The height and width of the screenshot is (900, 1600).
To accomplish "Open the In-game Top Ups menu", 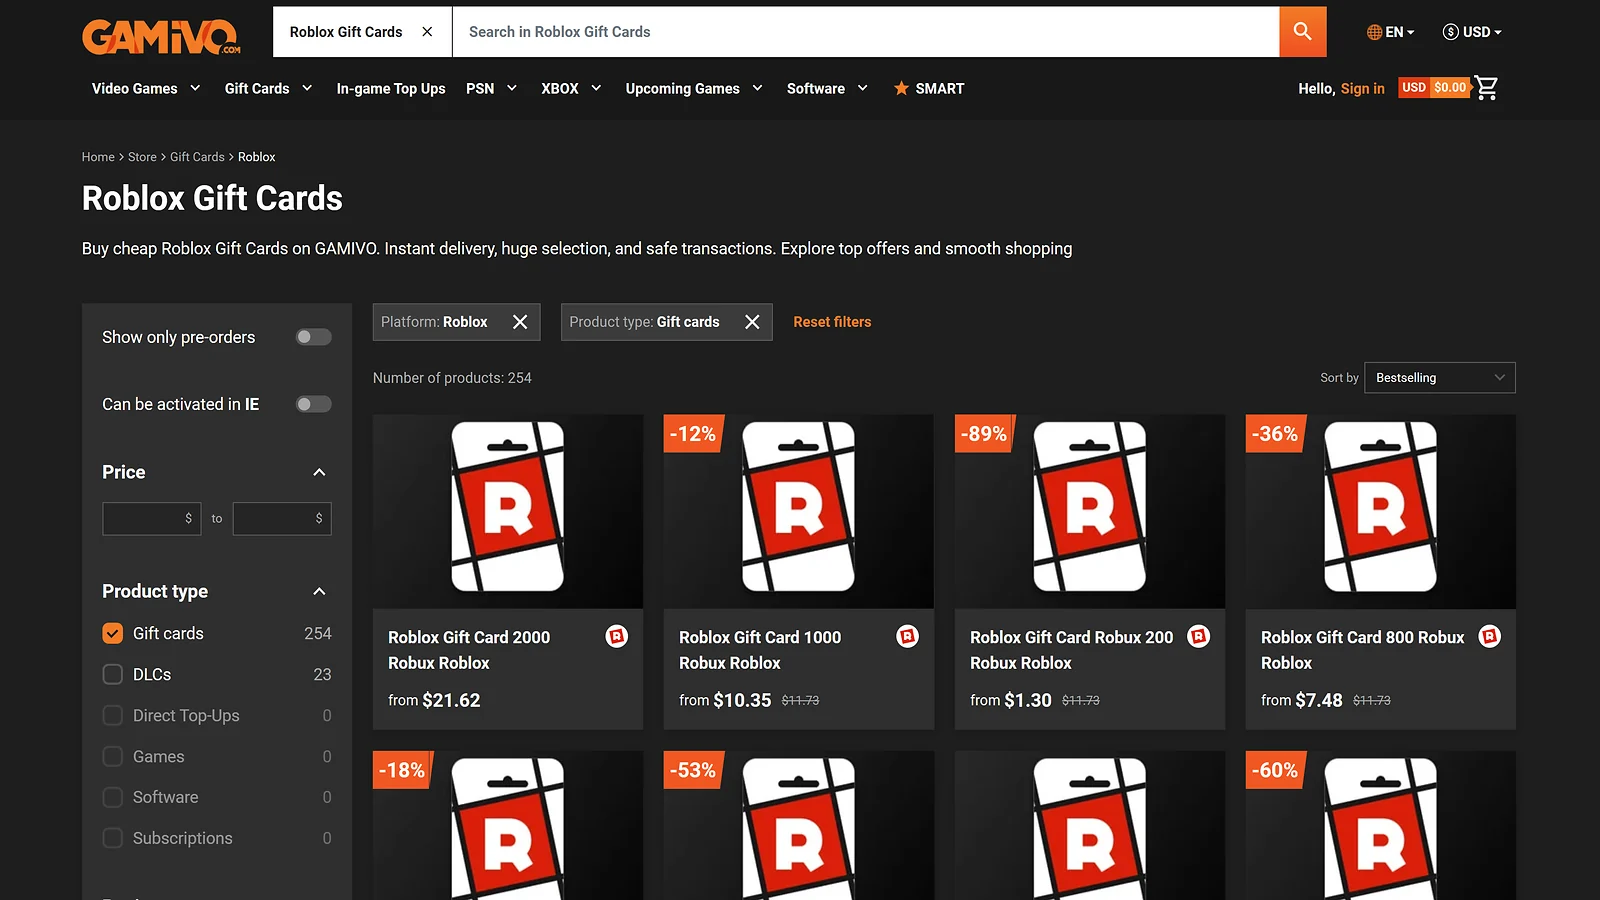I will (391, 88).
